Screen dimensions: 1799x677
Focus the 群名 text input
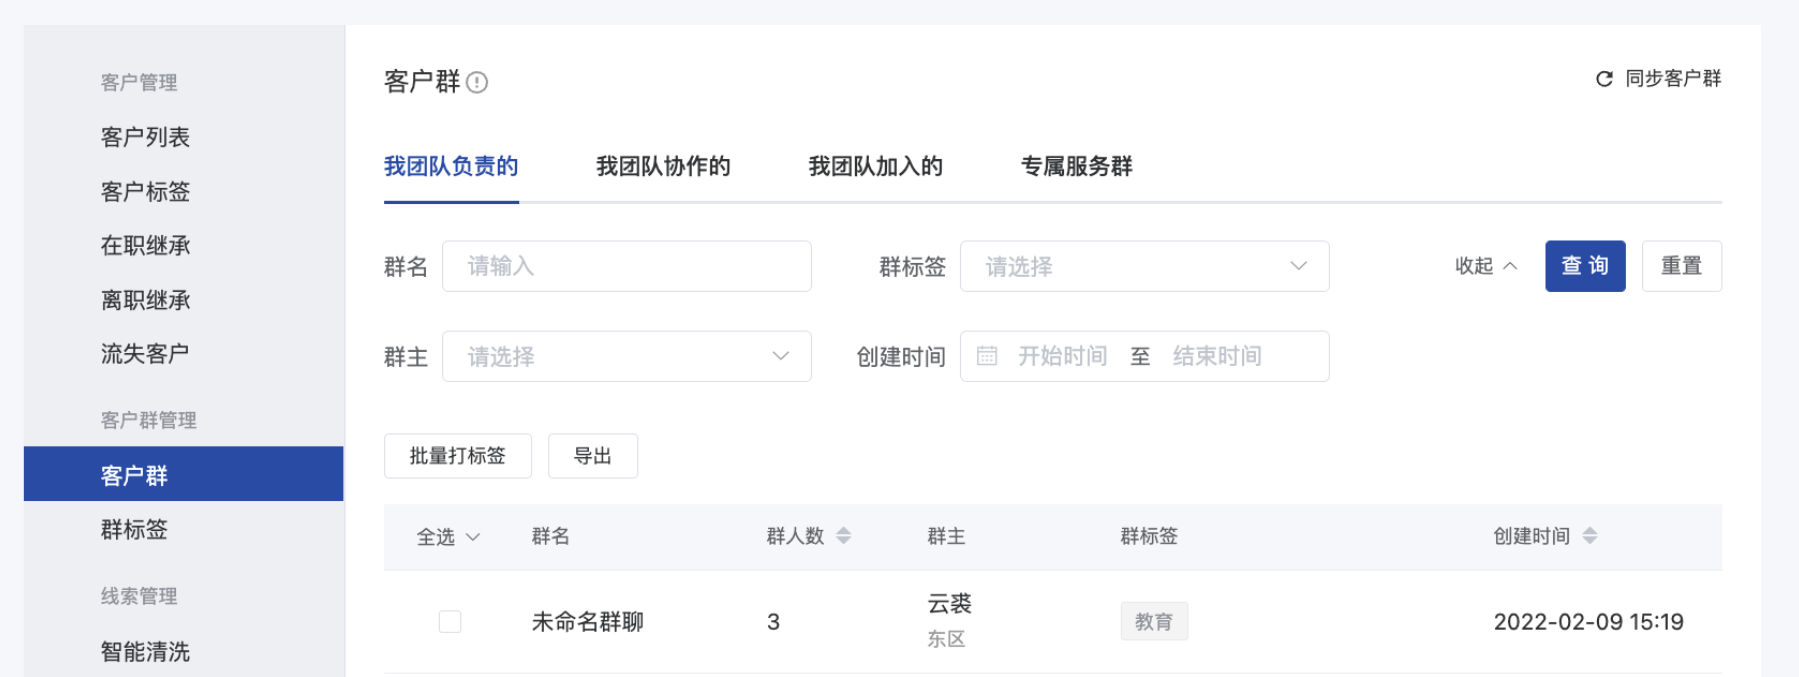[x=626, y=266]
